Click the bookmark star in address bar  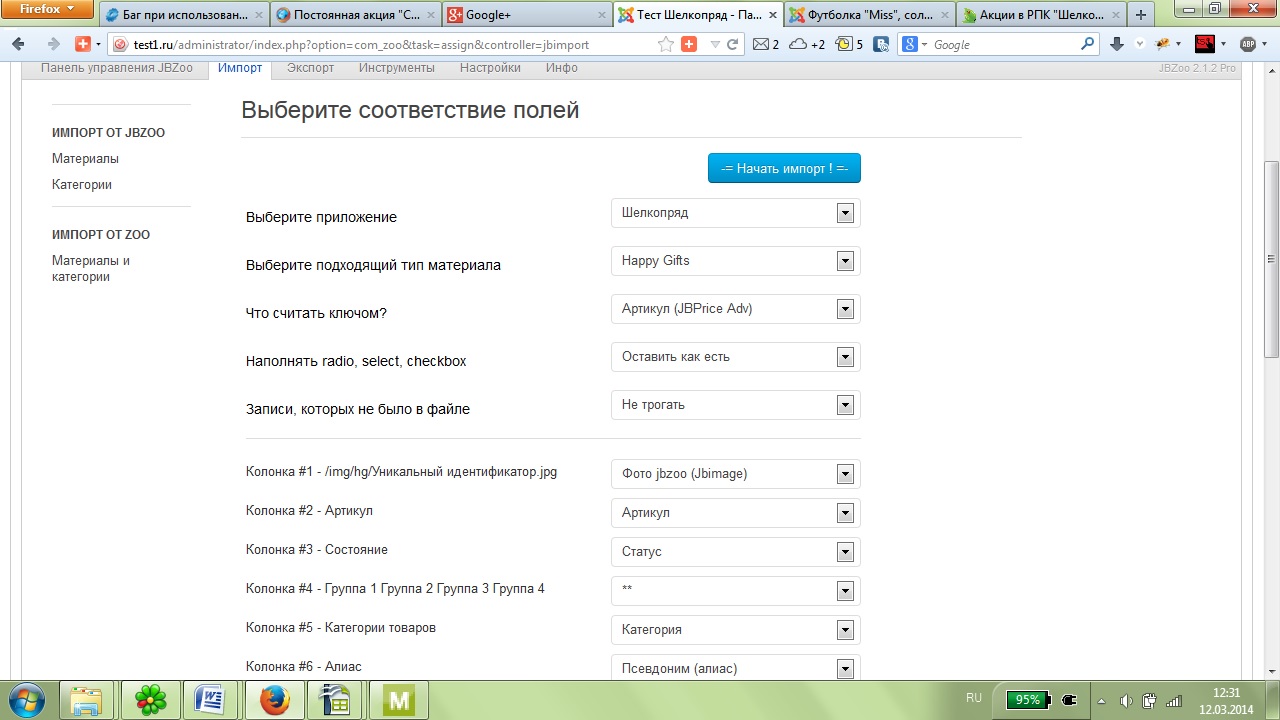coord(666,44)
